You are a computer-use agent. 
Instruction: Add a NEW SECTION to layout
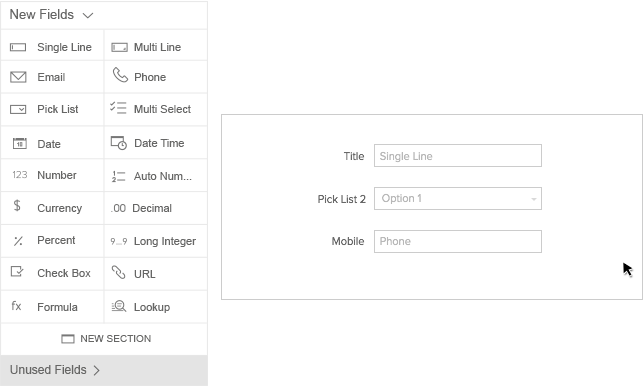tap(106, 339)
